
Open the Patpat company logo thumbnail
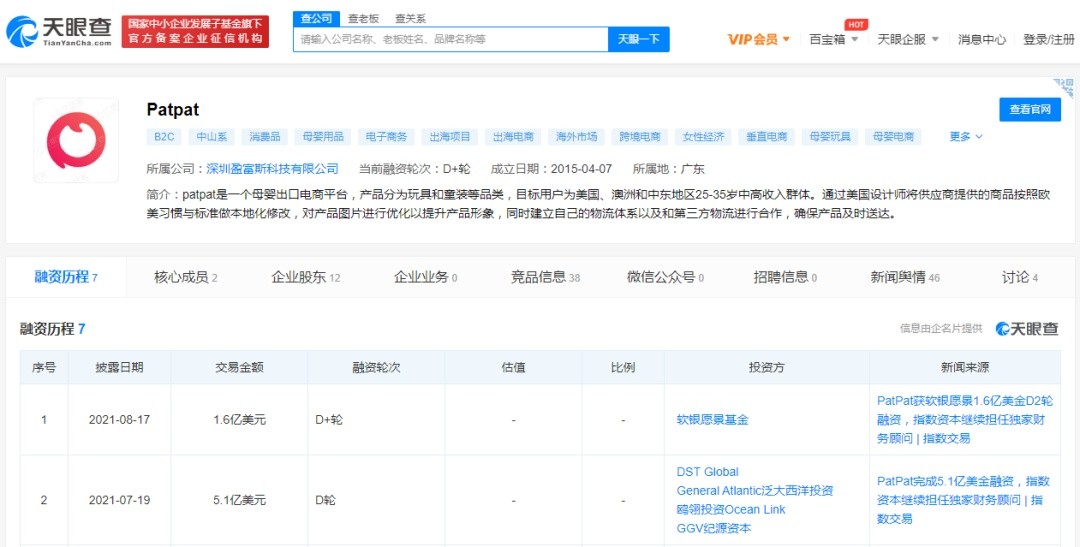pos(76,140)
